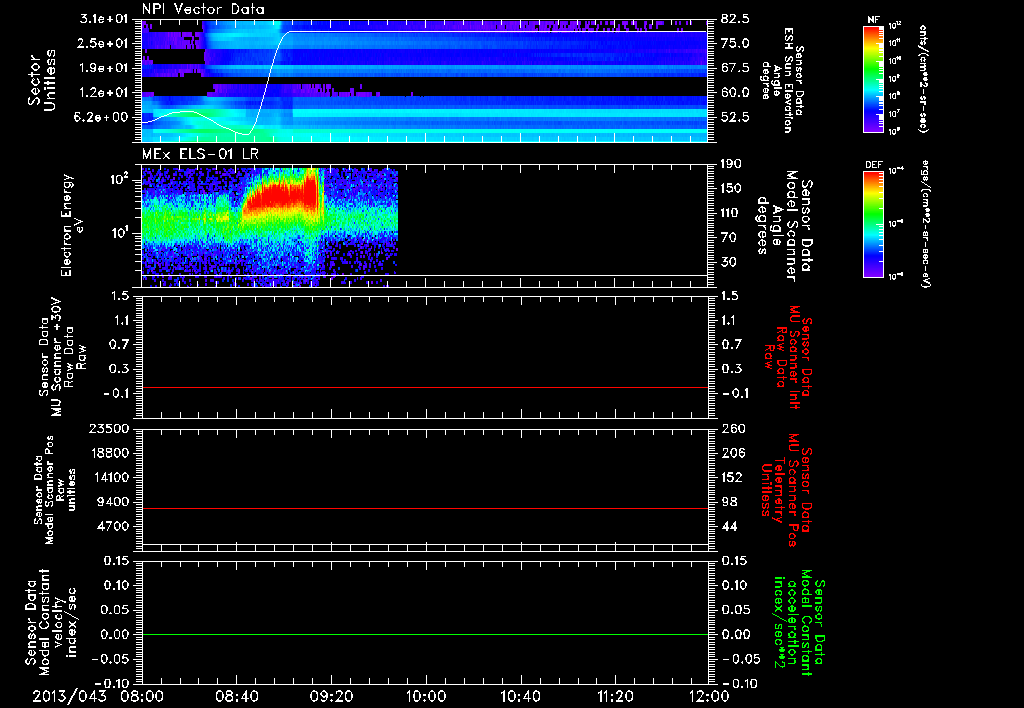Click the "44" telemetry axis tick
This screenshot has width=1024, height=708.
tap(728, 526)
